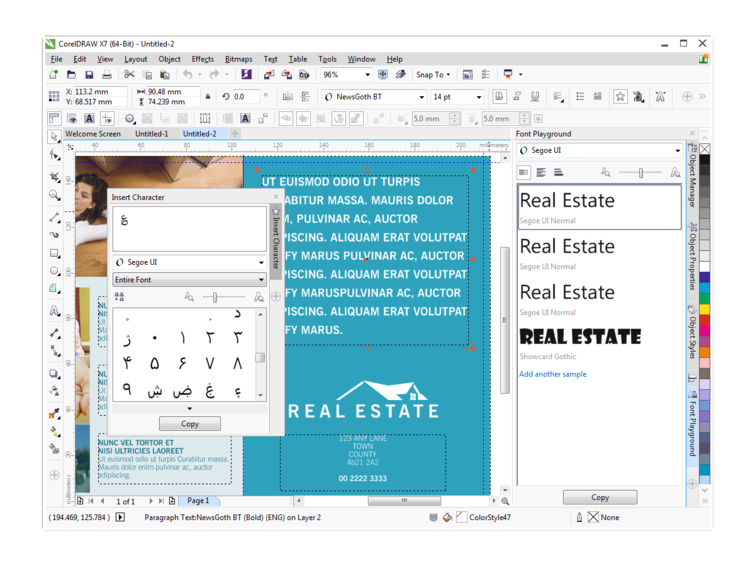
Task: Open the Publish to PDF icon
Action: (304, 75)
